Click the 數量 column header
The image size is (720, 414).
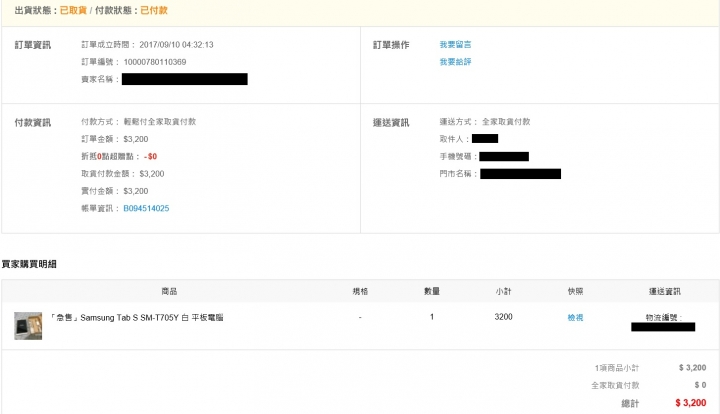pos(432,291)
